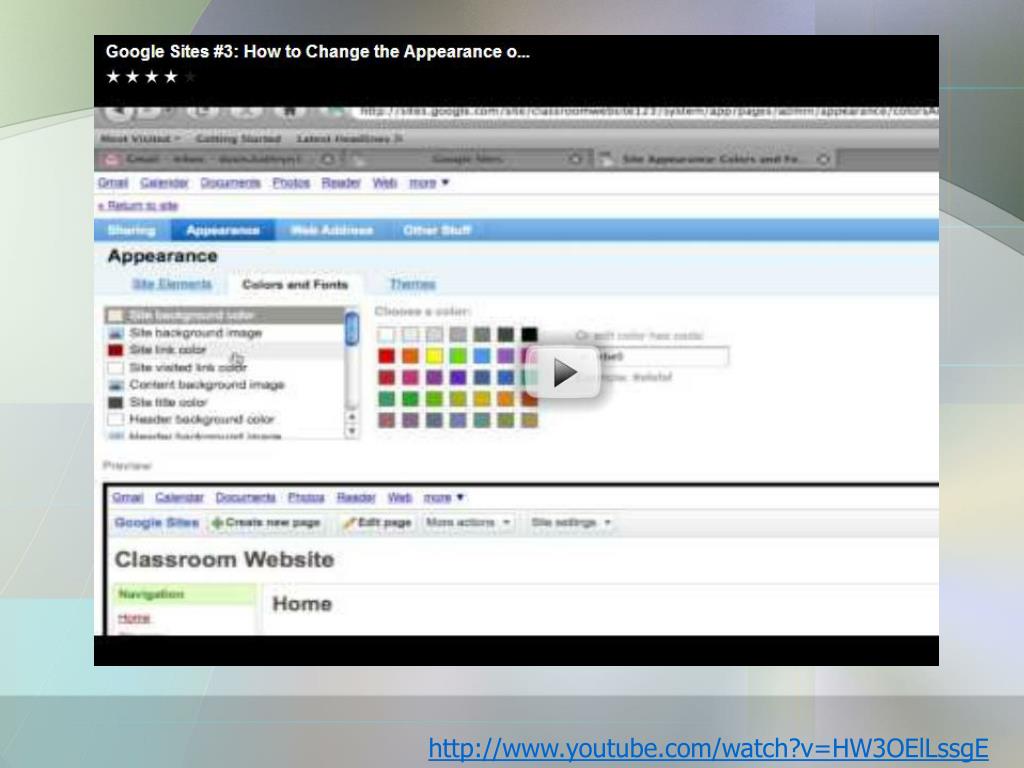The image size is (1024, 768).
Task: Click the hex color code input field
Action: (652, 357)
